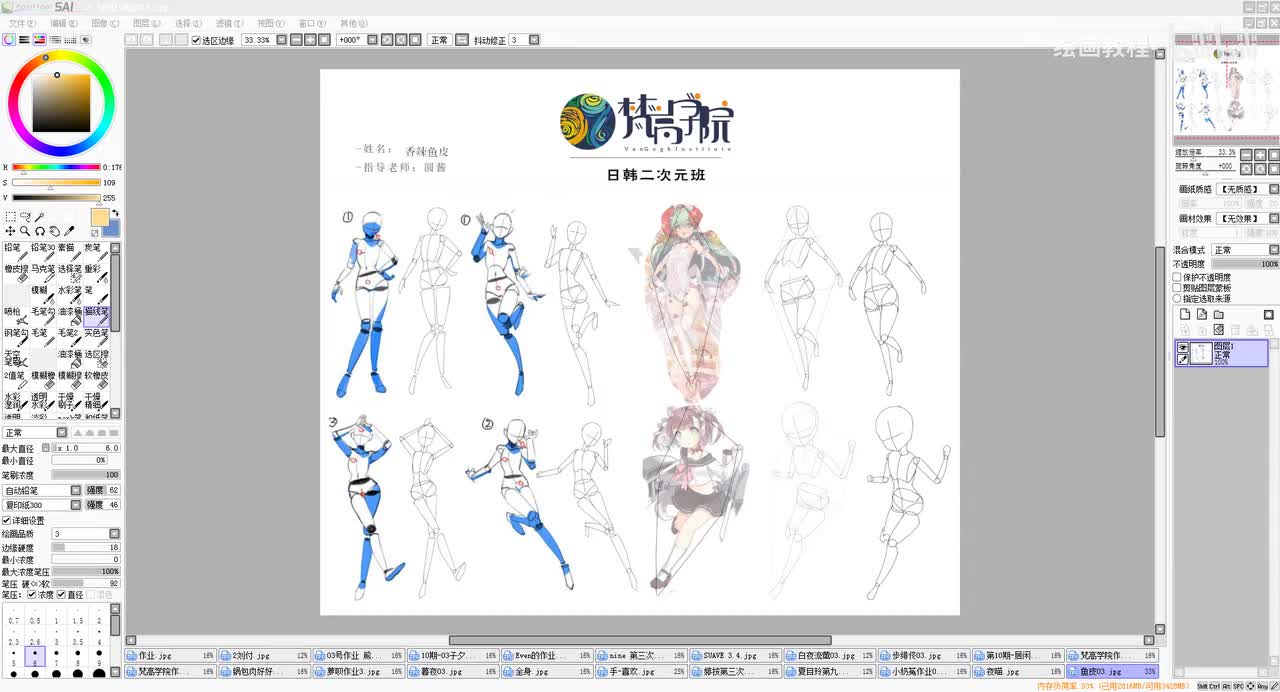
Task: Create a new linework layer
Action: pos(1202,315)
